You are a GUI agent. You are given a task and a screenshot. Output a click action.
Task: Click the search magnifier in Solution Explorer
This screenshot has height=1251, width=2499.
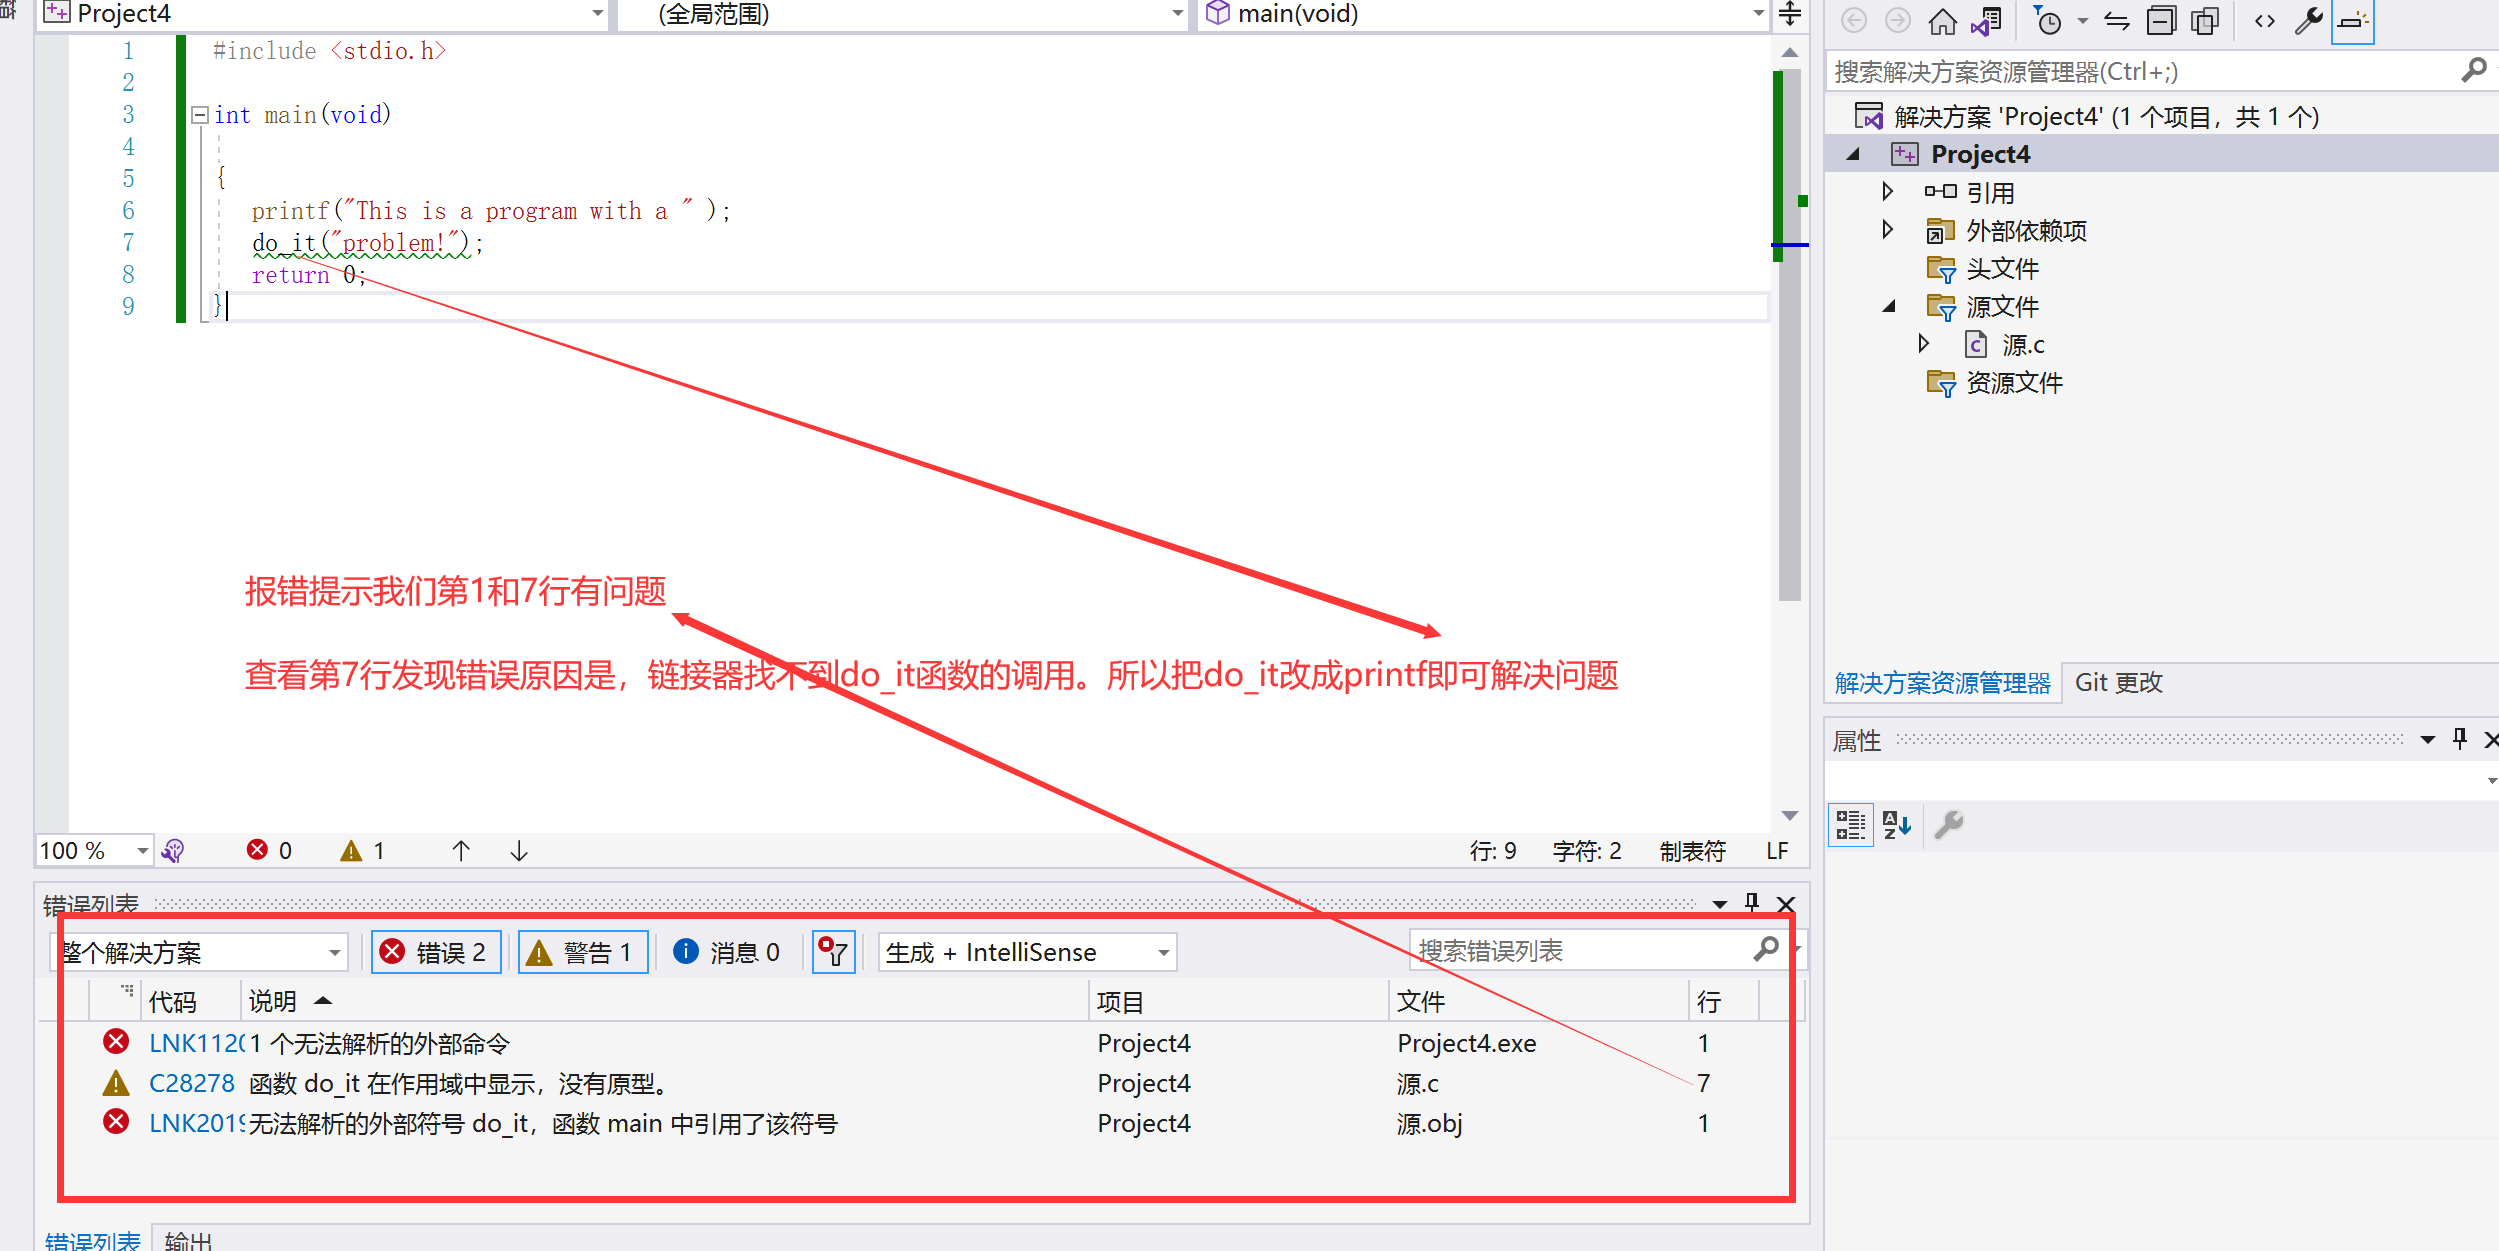point(2474,70)
